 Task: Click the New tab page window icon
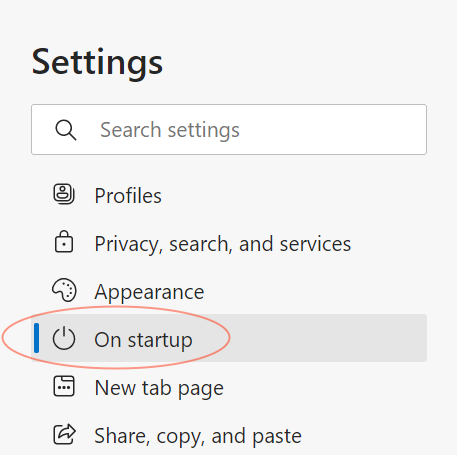pos(64,386)
